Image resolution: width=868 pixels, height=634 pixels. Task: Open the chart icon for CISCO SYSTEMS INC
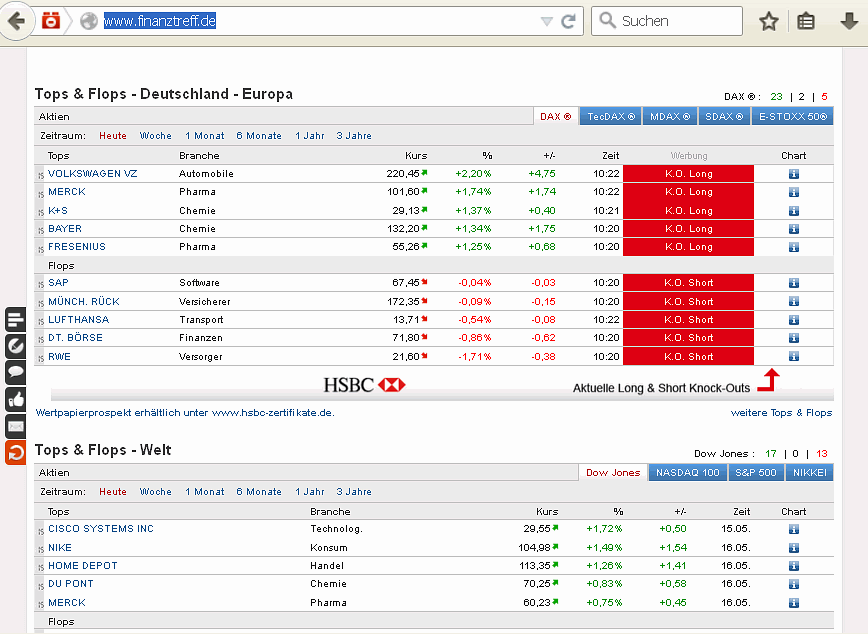point(794,529)
